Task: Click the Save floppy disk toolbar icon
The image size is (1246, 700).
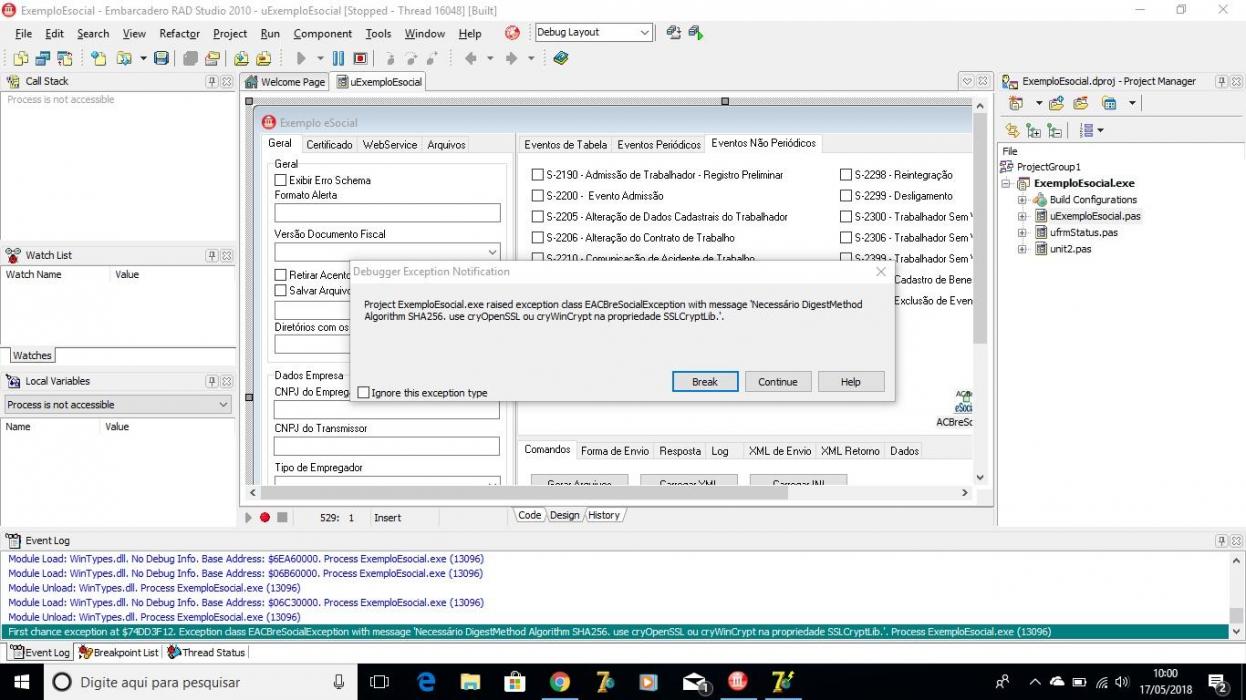Action: click(x=161, y=59)
